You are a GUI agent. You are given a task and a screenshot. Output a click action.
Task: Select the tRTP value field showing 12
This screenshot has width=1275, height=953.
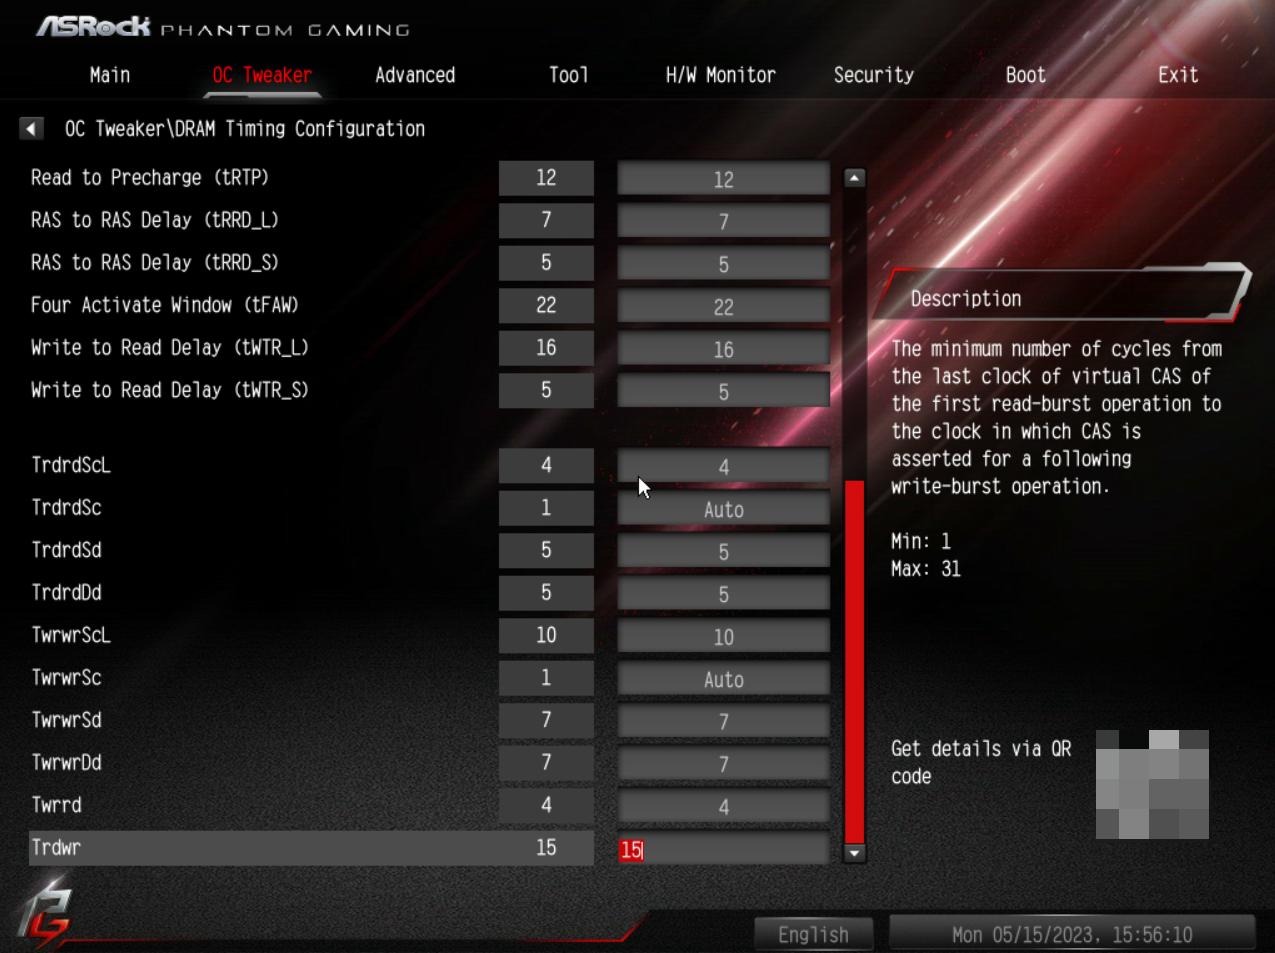[x=723, y=179]
